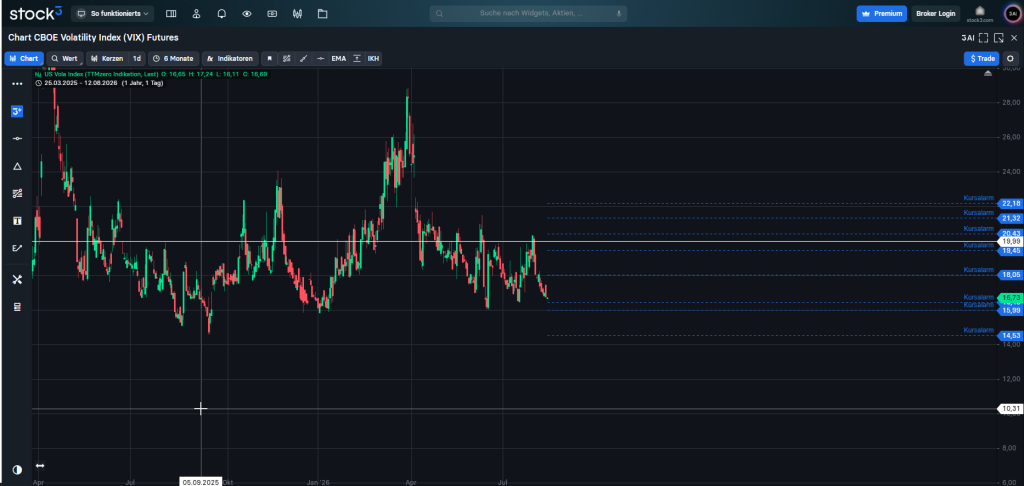Open the Wert search dropdown

pyautogui.click(x=64, y=58)
